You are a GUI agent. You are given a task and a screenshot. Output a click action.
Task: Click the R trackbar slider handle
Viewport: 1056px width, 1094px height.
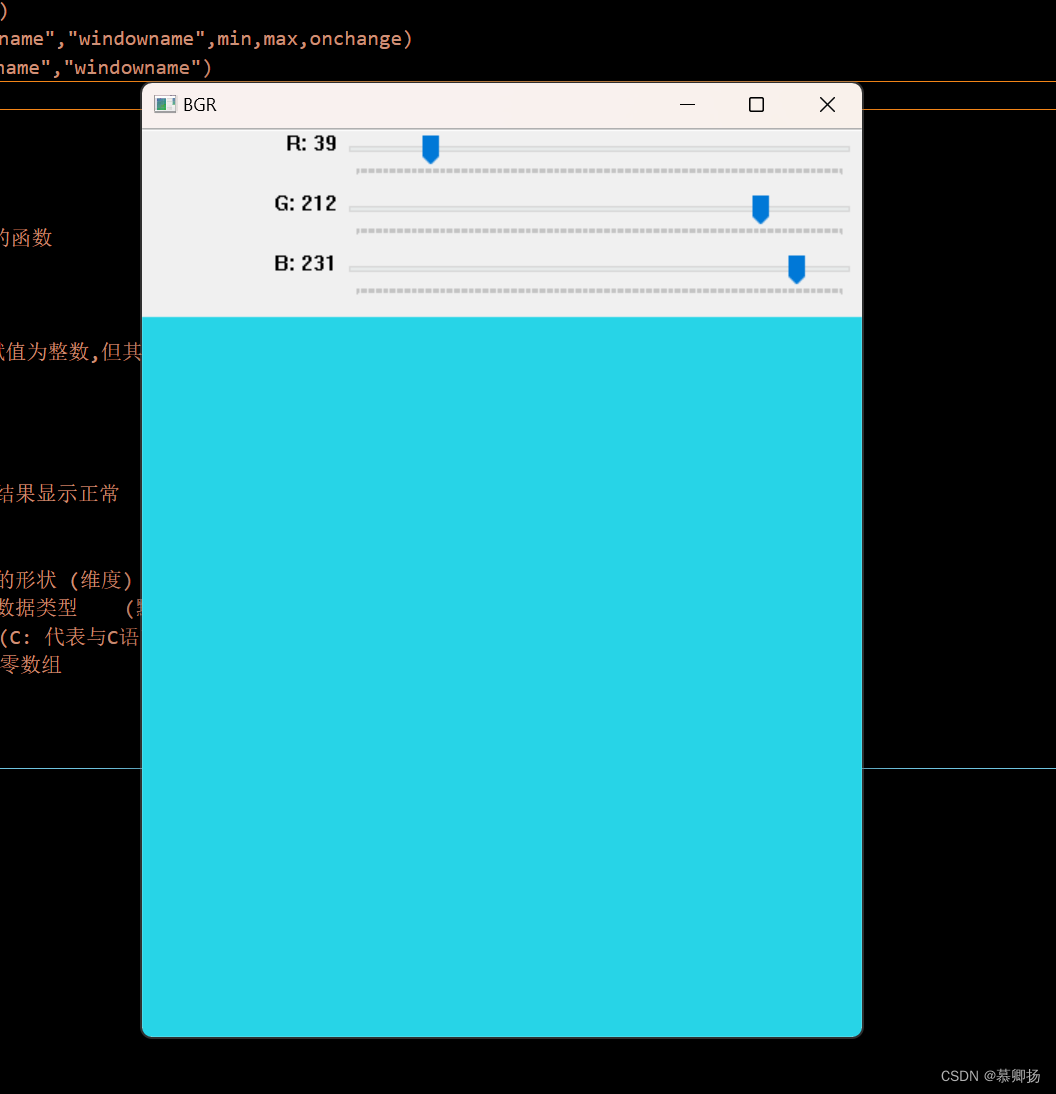430,149
